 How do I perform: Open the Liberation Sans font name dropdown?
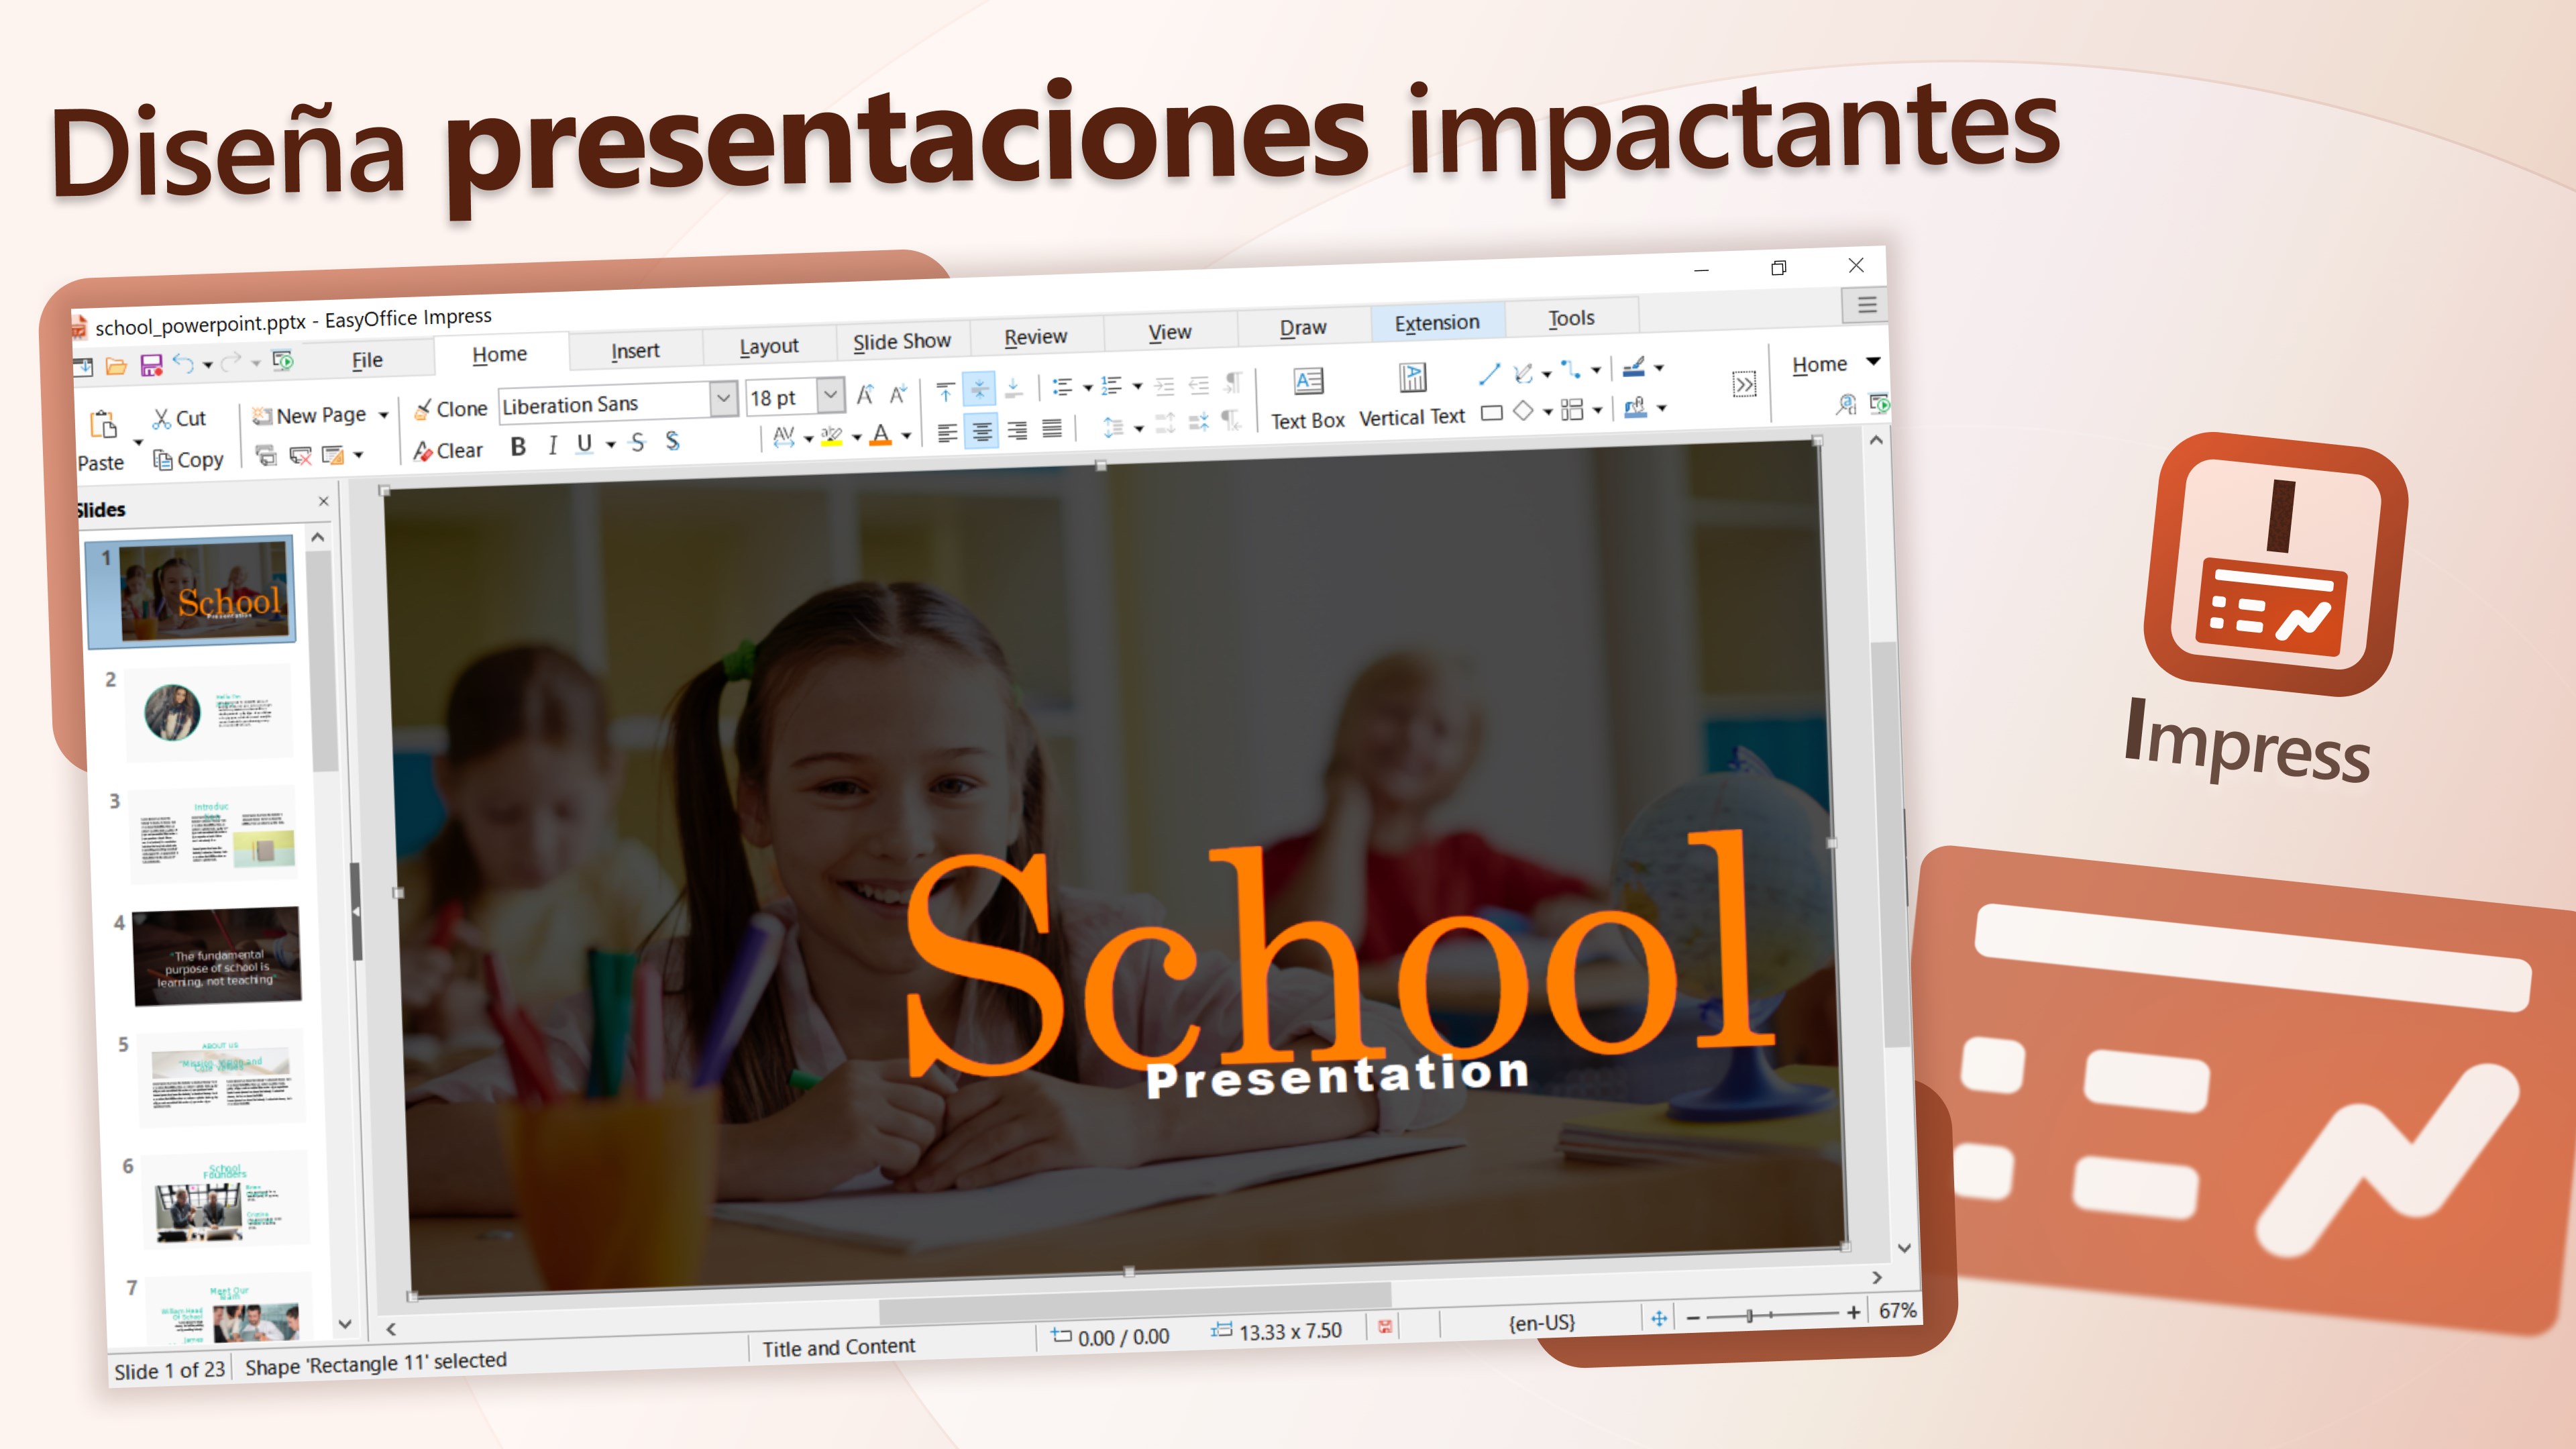[723, 398]
